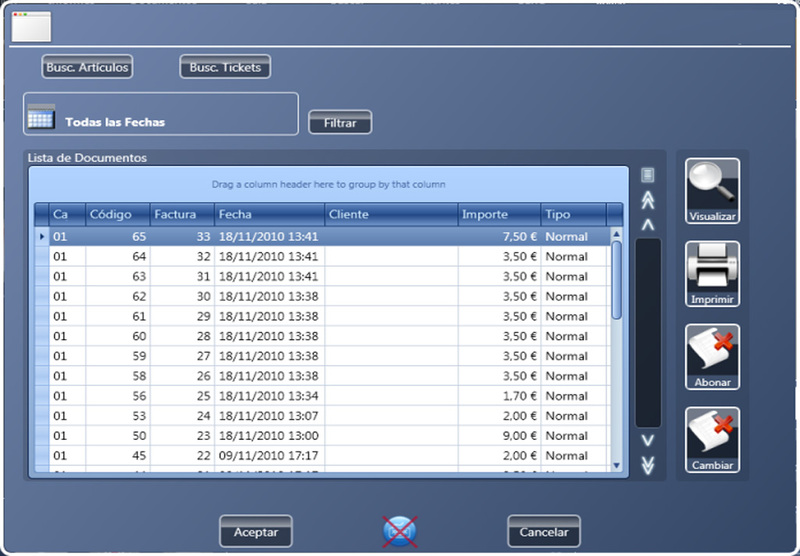This screenshot has width=800, height=556.
Task: Click the dark vertical slider track beside table
Action: point(648,333)
